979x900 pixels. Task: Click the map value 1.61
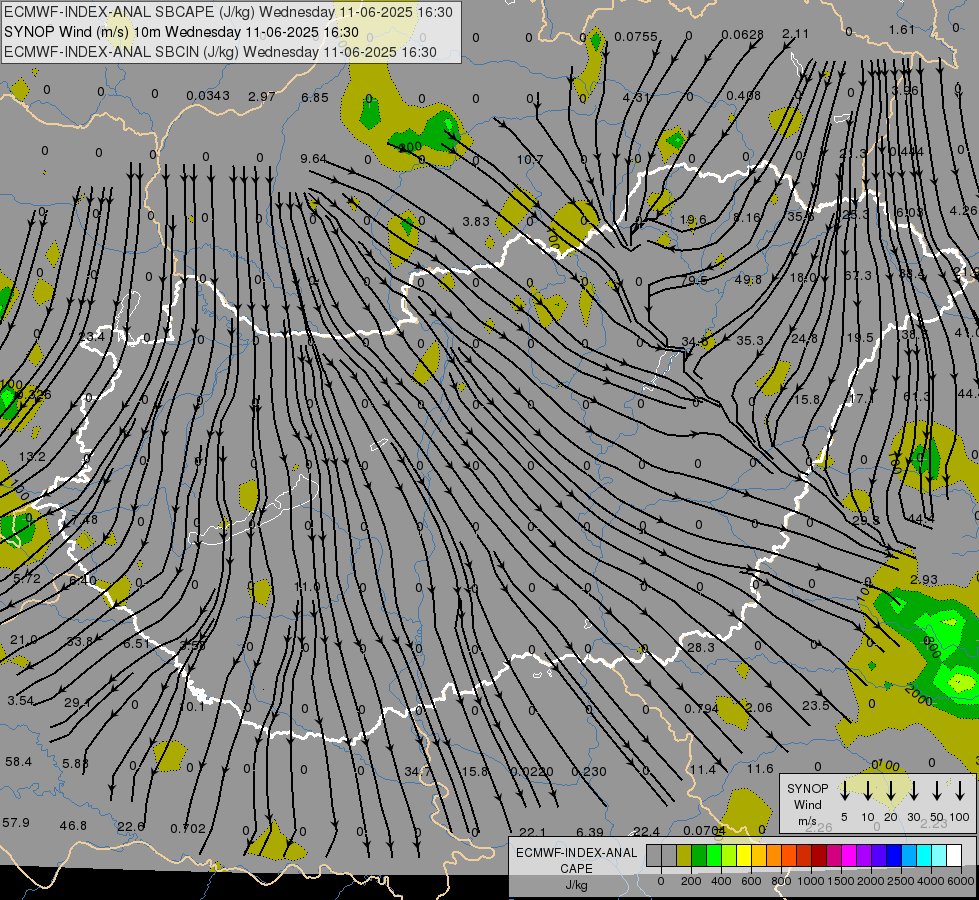coord(902,30)
